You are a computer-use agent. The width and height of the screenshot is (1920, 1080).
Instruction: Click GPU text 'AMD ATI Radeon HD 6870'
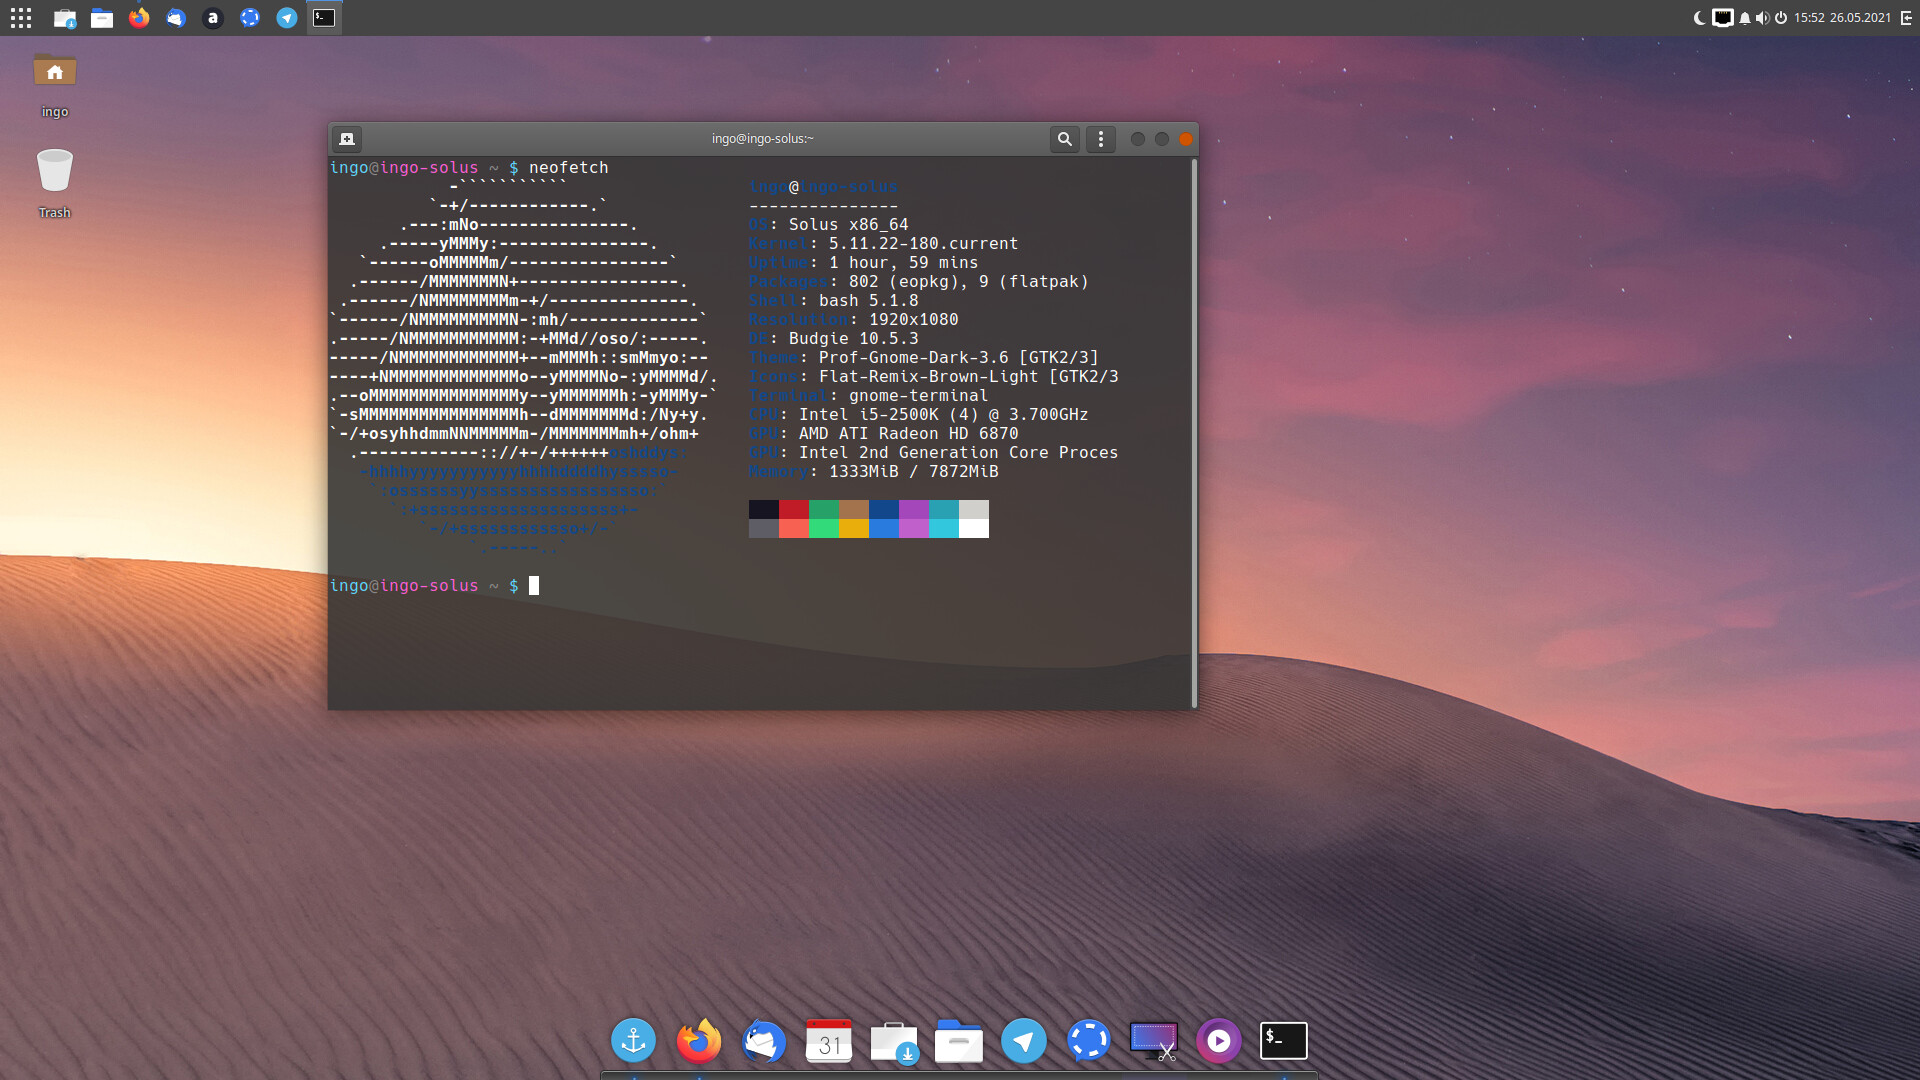point(909,433)
